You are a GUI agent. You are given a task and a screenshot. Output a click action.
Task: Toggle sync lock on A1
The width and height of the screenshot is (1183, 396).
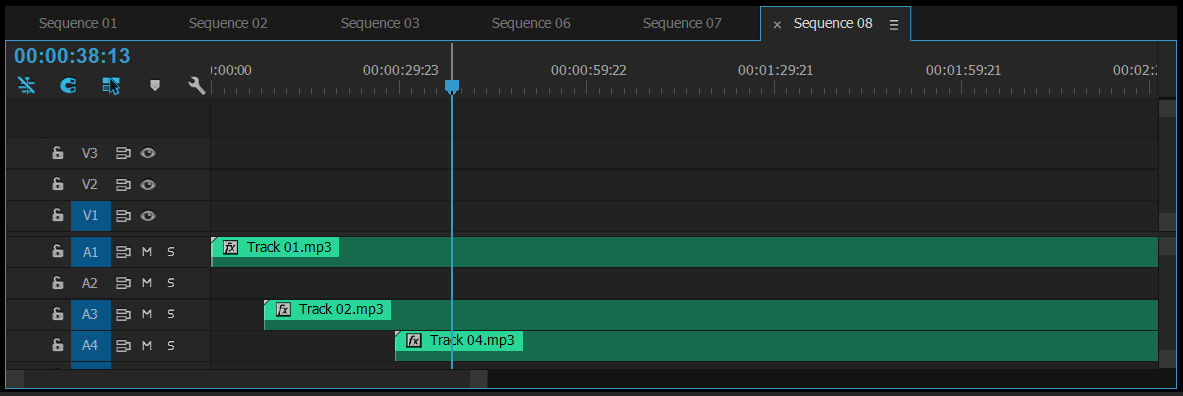point(123,251)
